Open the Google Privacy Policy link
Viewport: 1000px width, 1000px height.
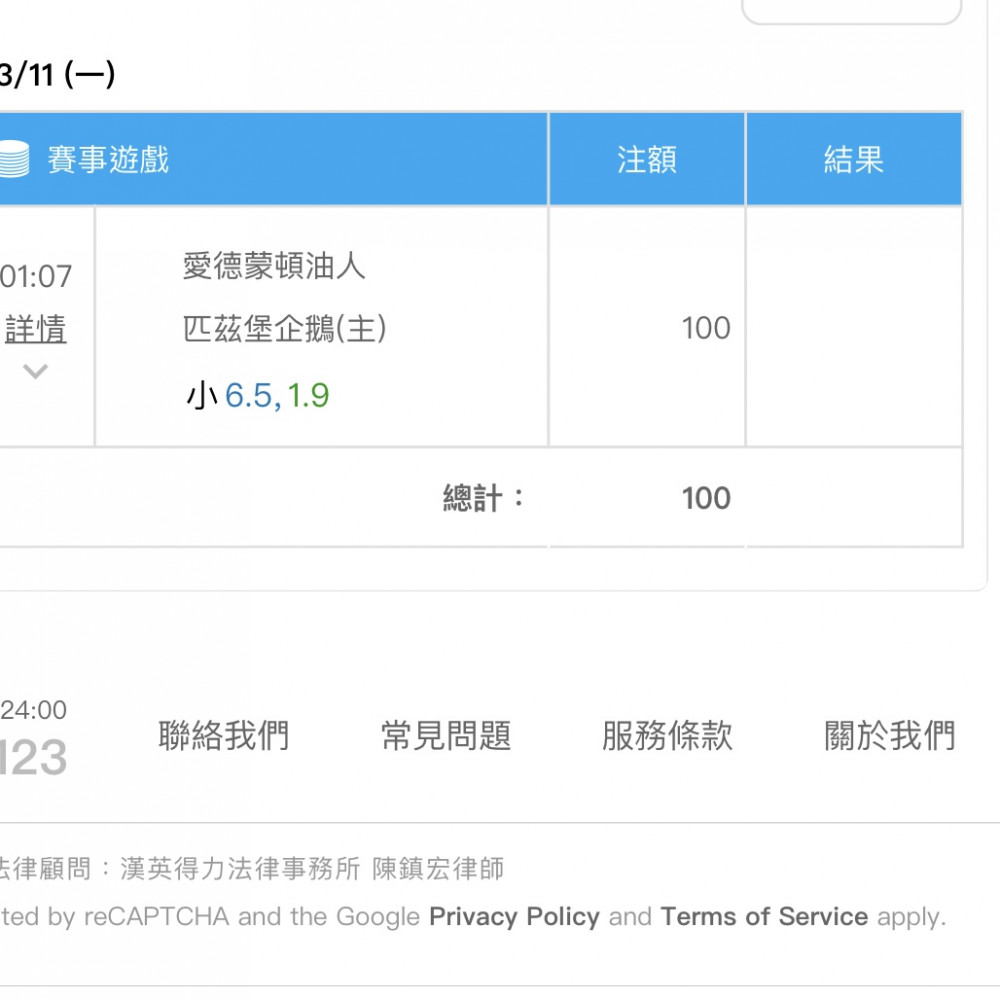[514, 916]
